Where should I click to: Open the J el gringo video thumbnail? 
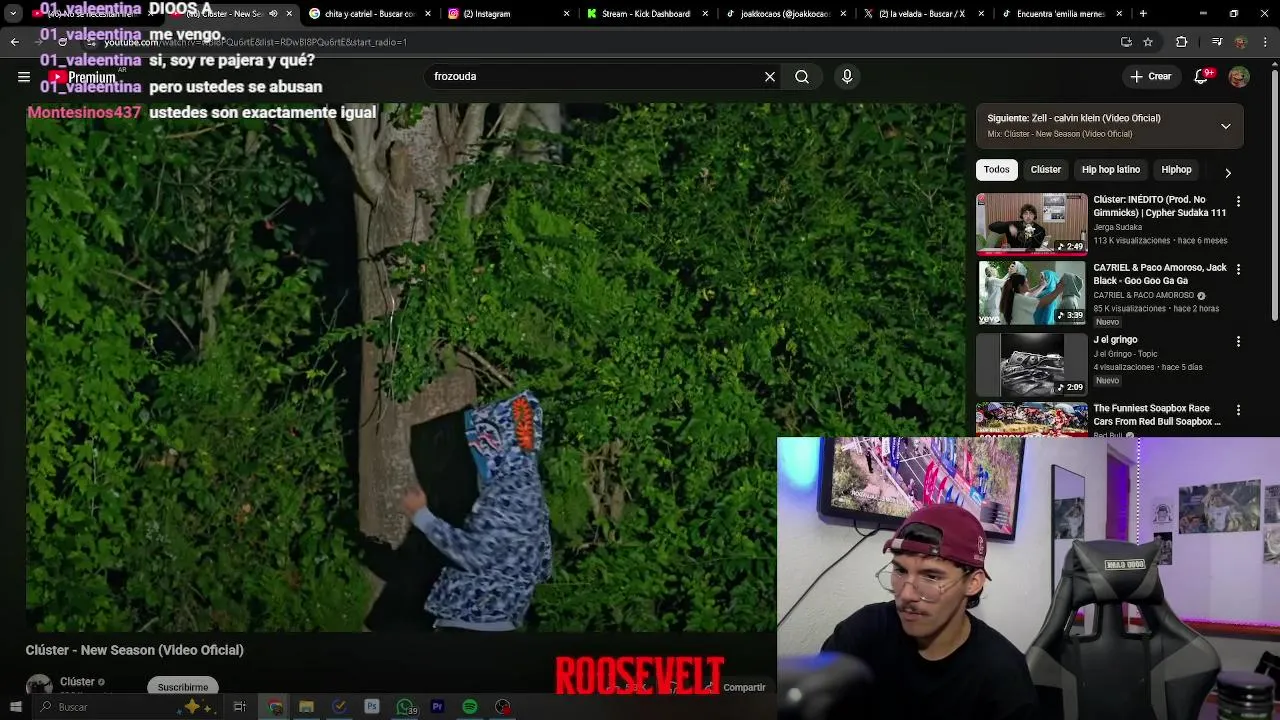(1032, 364)
